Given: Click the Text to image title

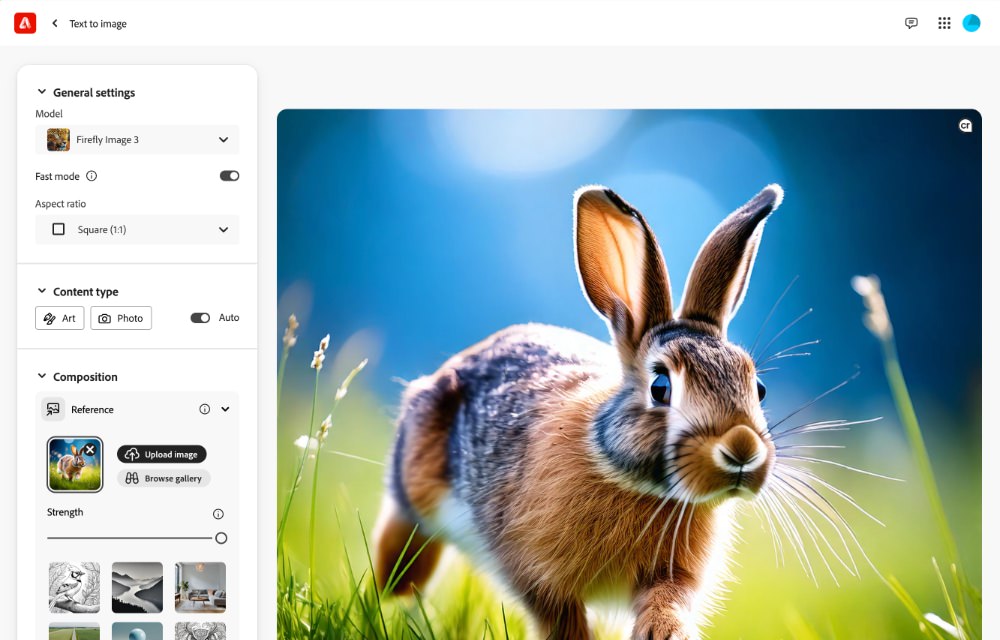Looking at the screenshot, I should [x=98, y=24].
